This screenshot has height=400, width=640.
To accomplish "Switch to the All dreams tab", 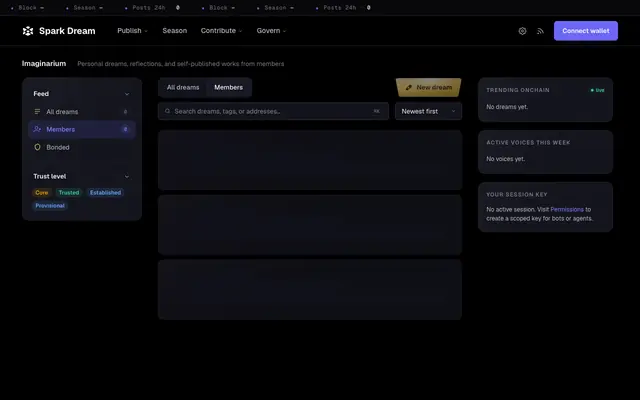I will 183,87.
